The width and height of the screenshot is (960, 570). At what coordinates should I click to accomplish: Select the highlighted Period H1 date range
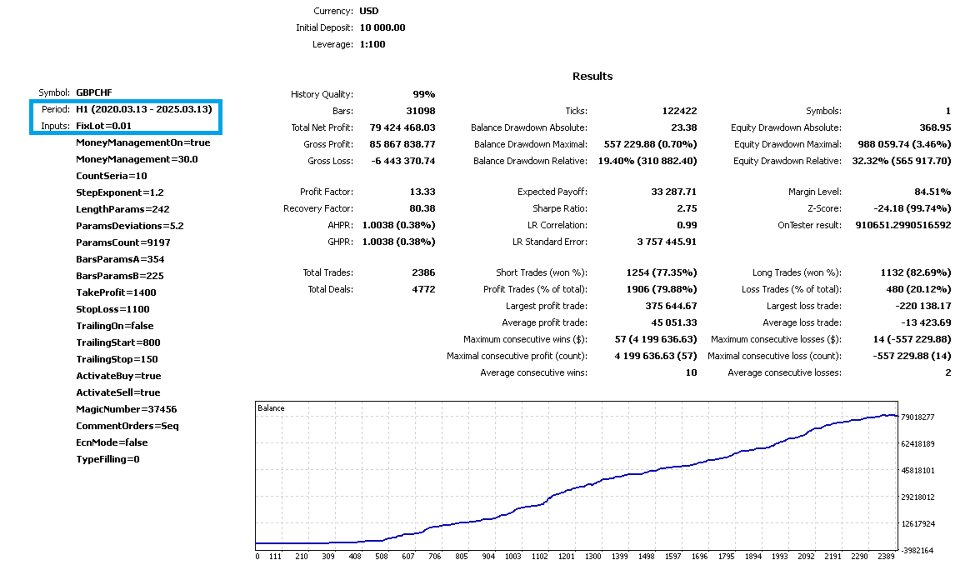[144, 109]
